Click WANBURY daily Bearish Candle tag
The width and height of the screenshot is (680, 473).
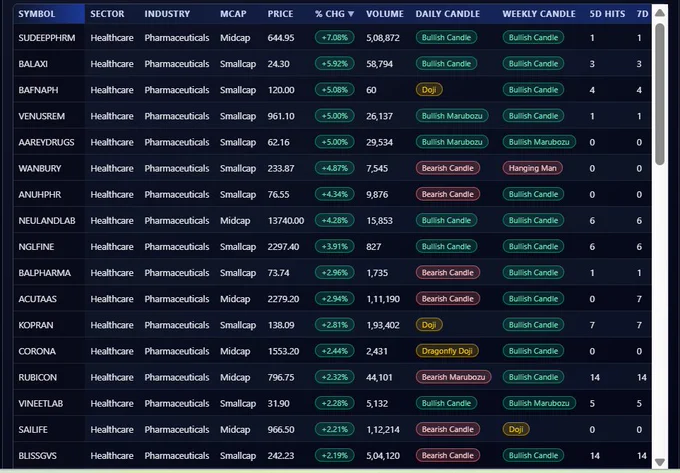448,168
